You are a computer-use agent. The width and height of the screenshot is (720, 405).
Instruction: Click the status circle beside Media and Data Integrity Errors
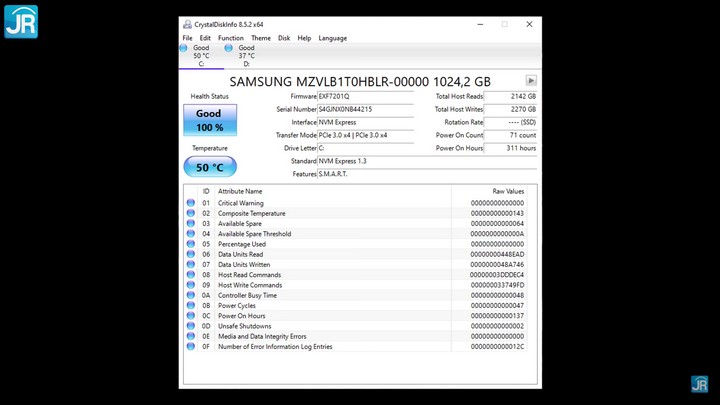click(x=191, y=336)
